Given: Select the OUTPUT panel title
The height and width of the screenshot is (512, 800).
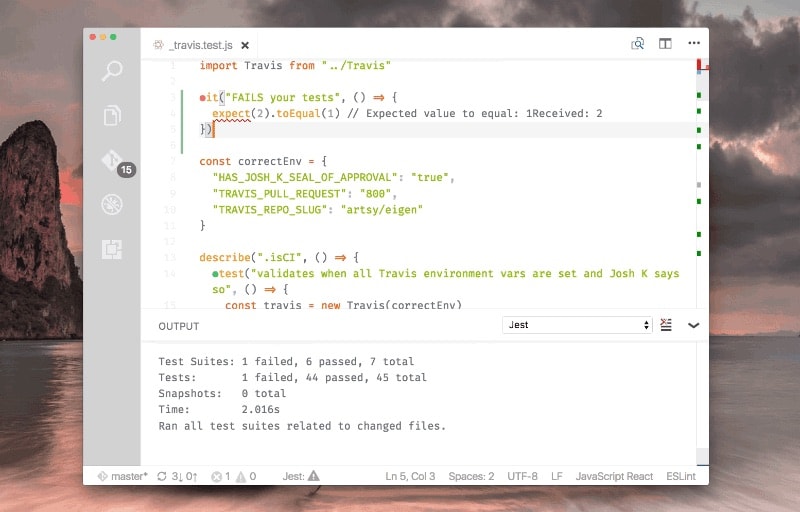Looking at the screenshot, I should point(179,326).
